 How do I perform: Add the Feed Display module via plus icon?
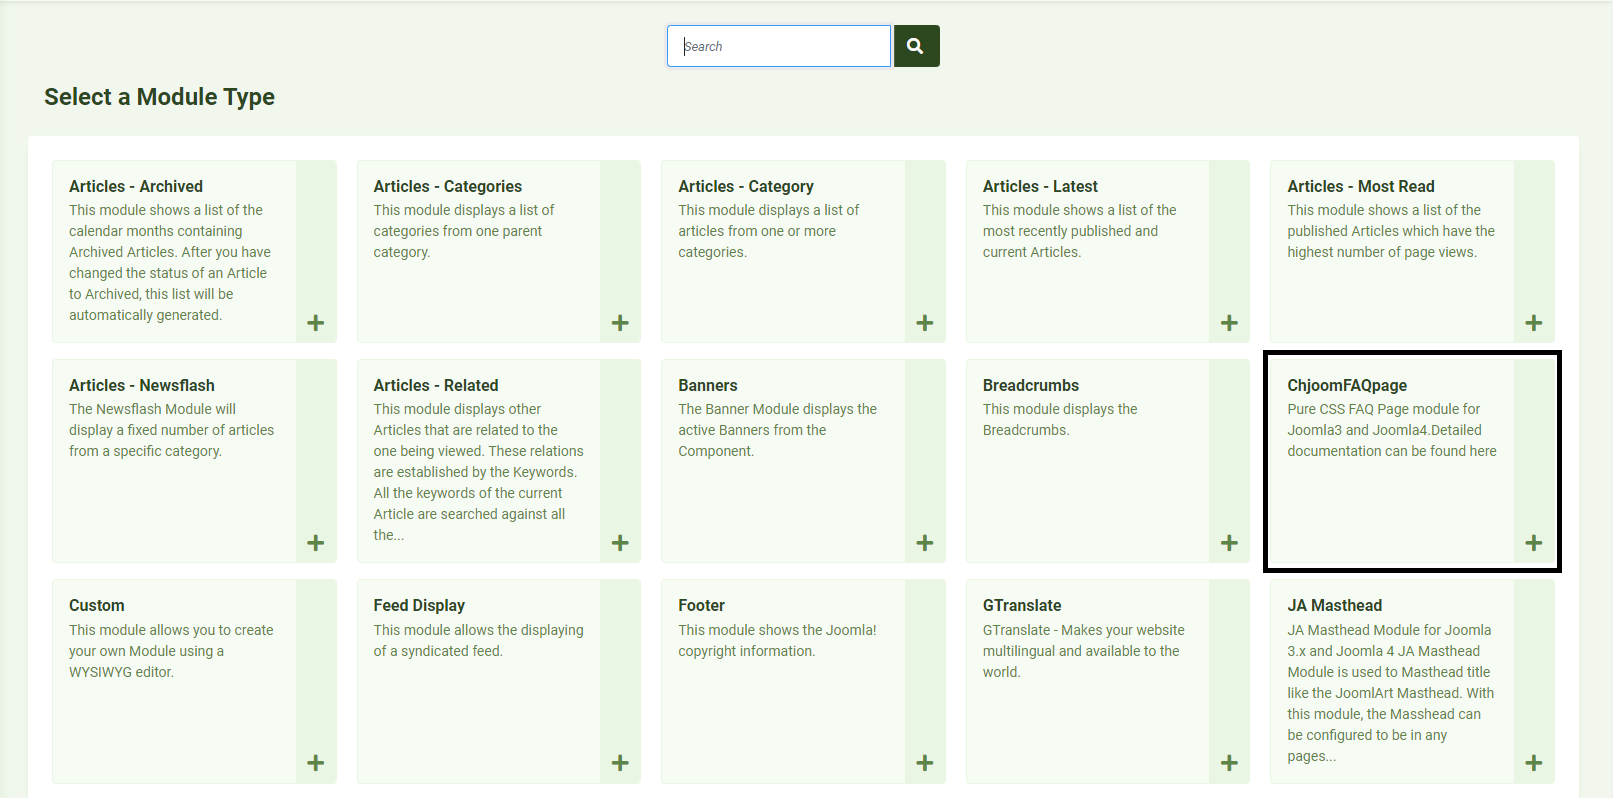pyautogui.click(x=620, y=763)
